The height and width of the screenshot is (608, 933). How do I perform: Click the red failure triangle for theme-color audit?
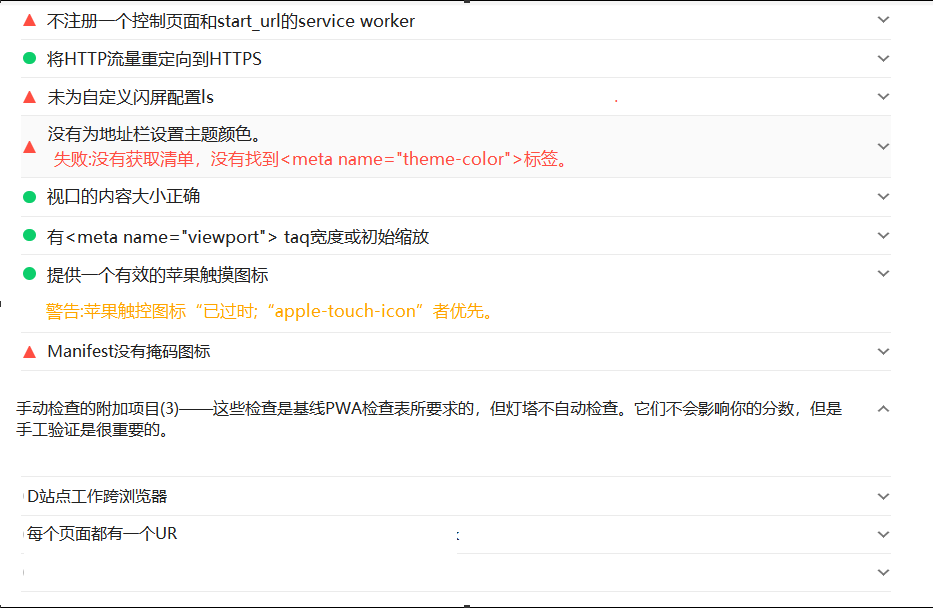(28, 147)
